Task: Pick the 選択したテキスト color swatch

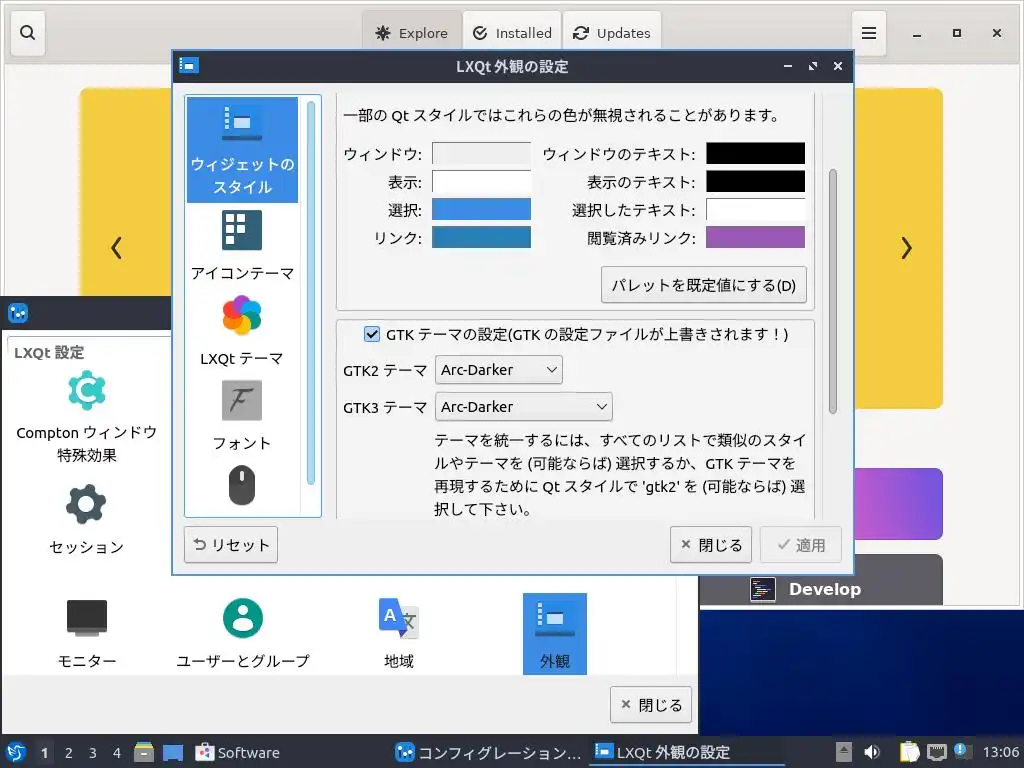Action: pos(756,210)
